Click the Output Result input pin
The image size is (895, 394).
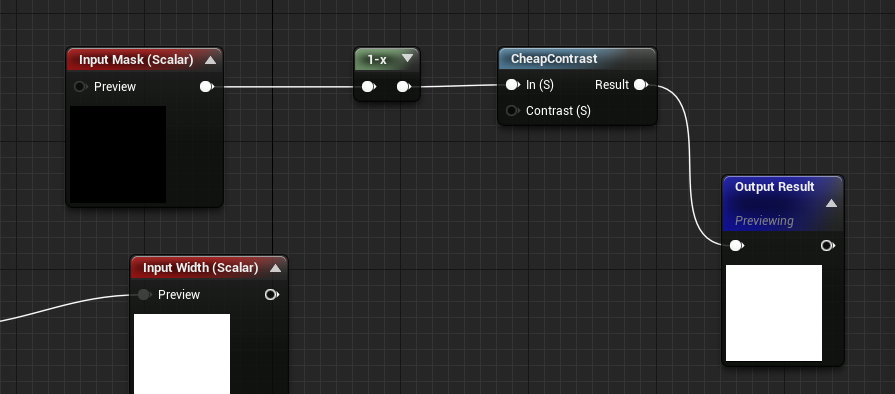tap(736, 246)
